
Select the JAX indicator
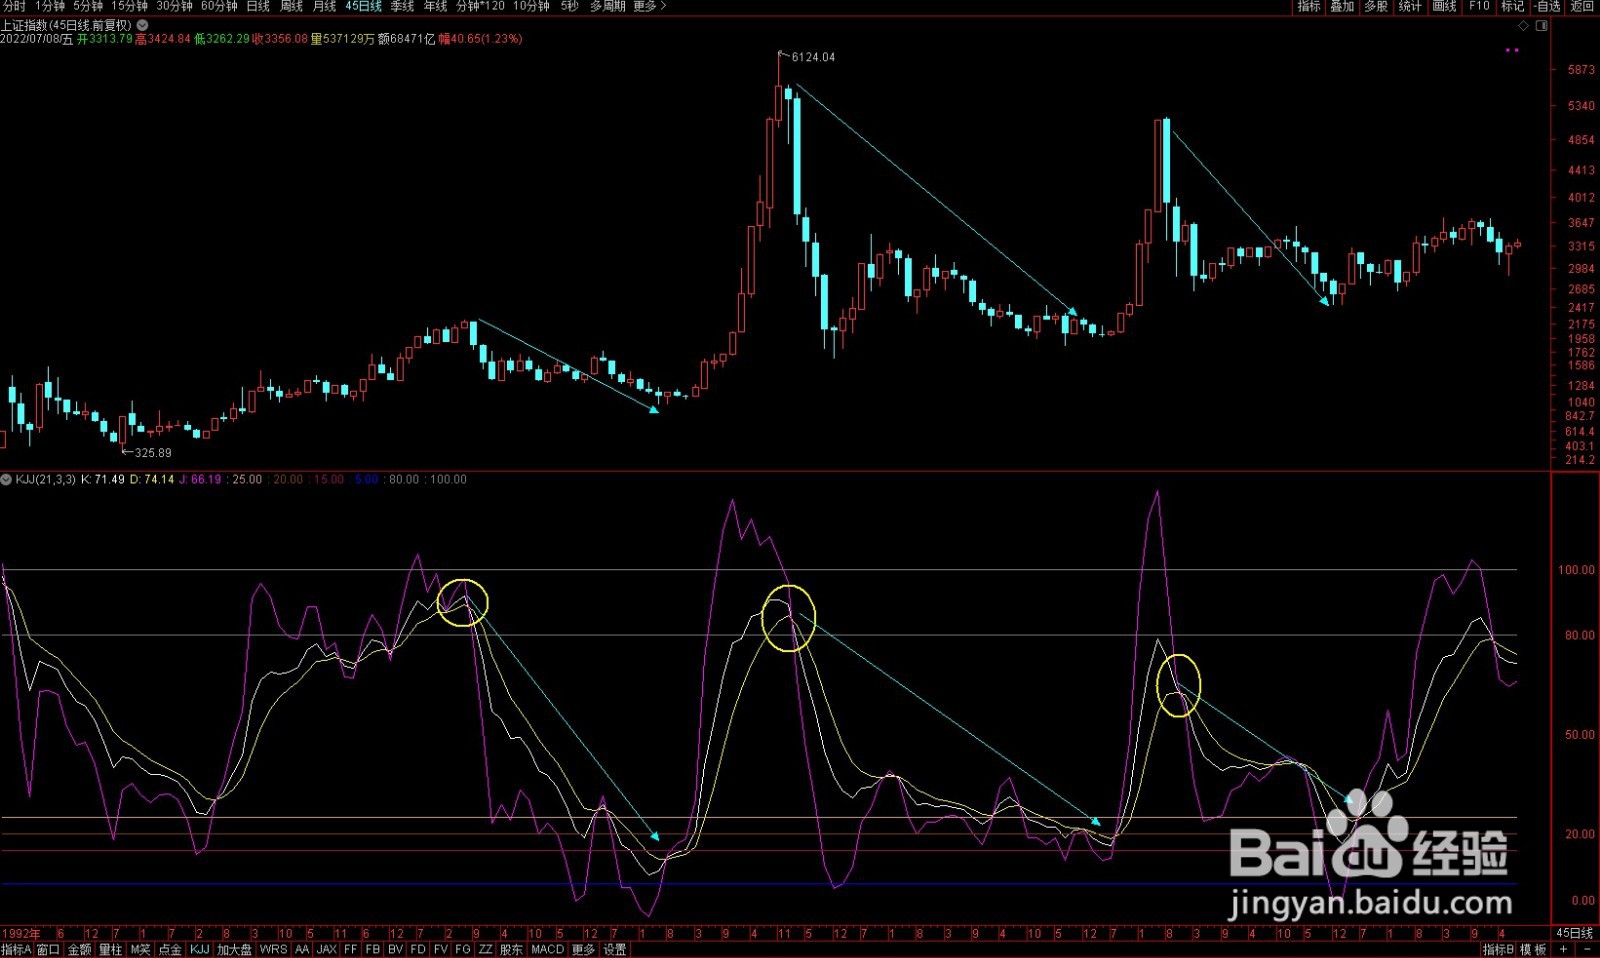[327, 950]
